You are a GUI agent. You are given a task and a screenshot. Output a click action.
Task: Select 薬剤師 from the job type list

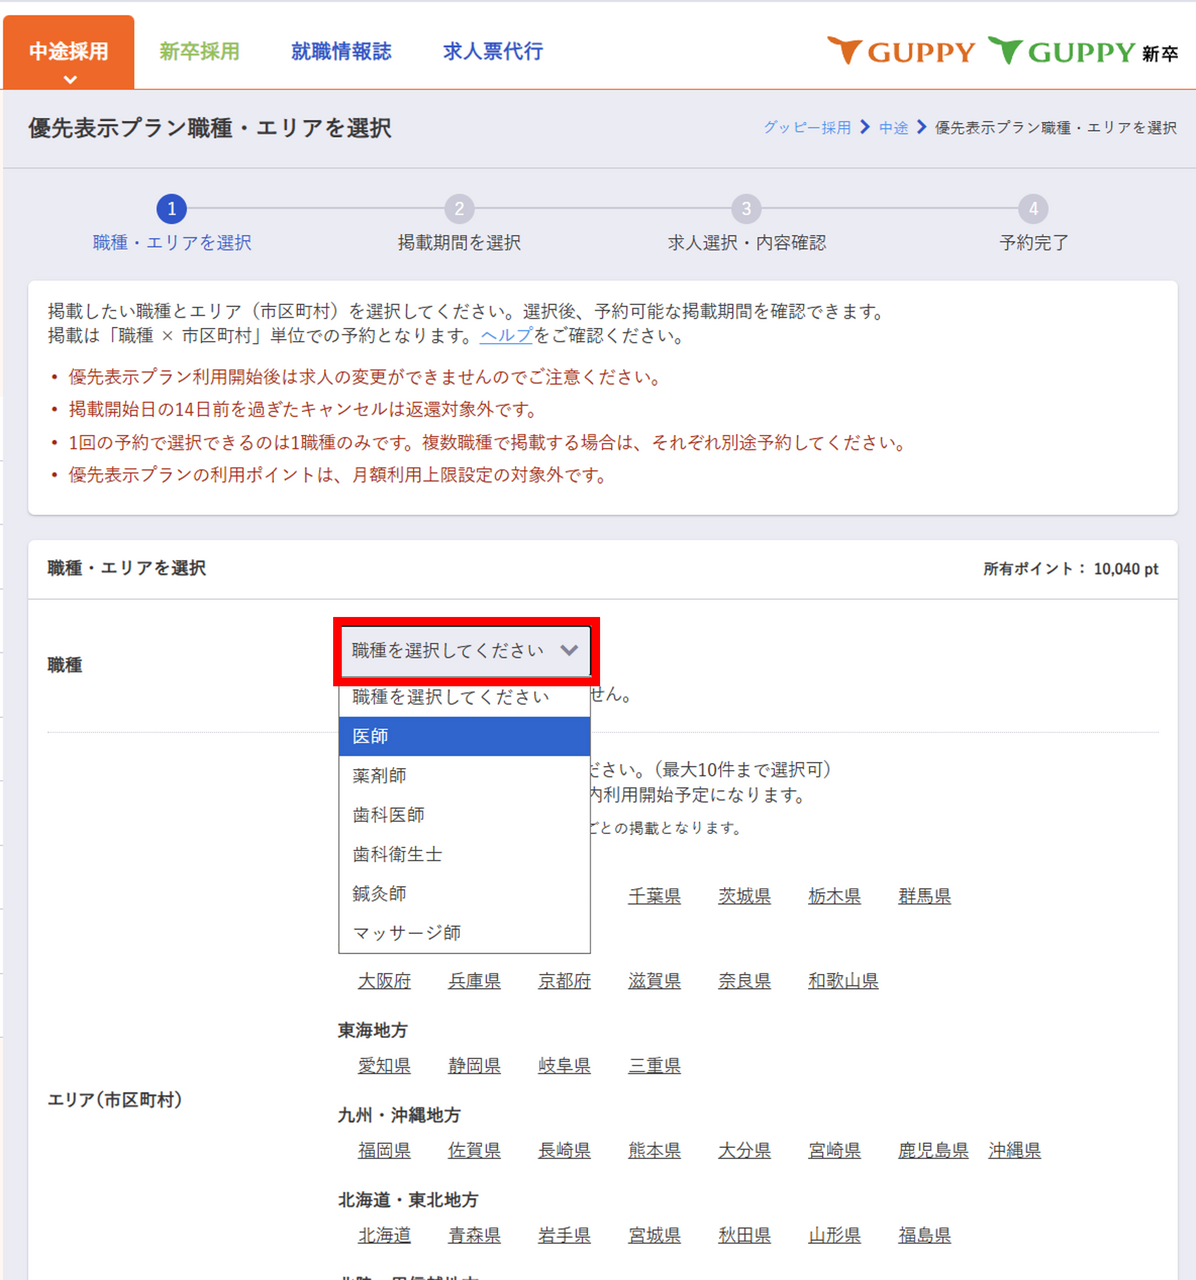click(x=465, y=775)
